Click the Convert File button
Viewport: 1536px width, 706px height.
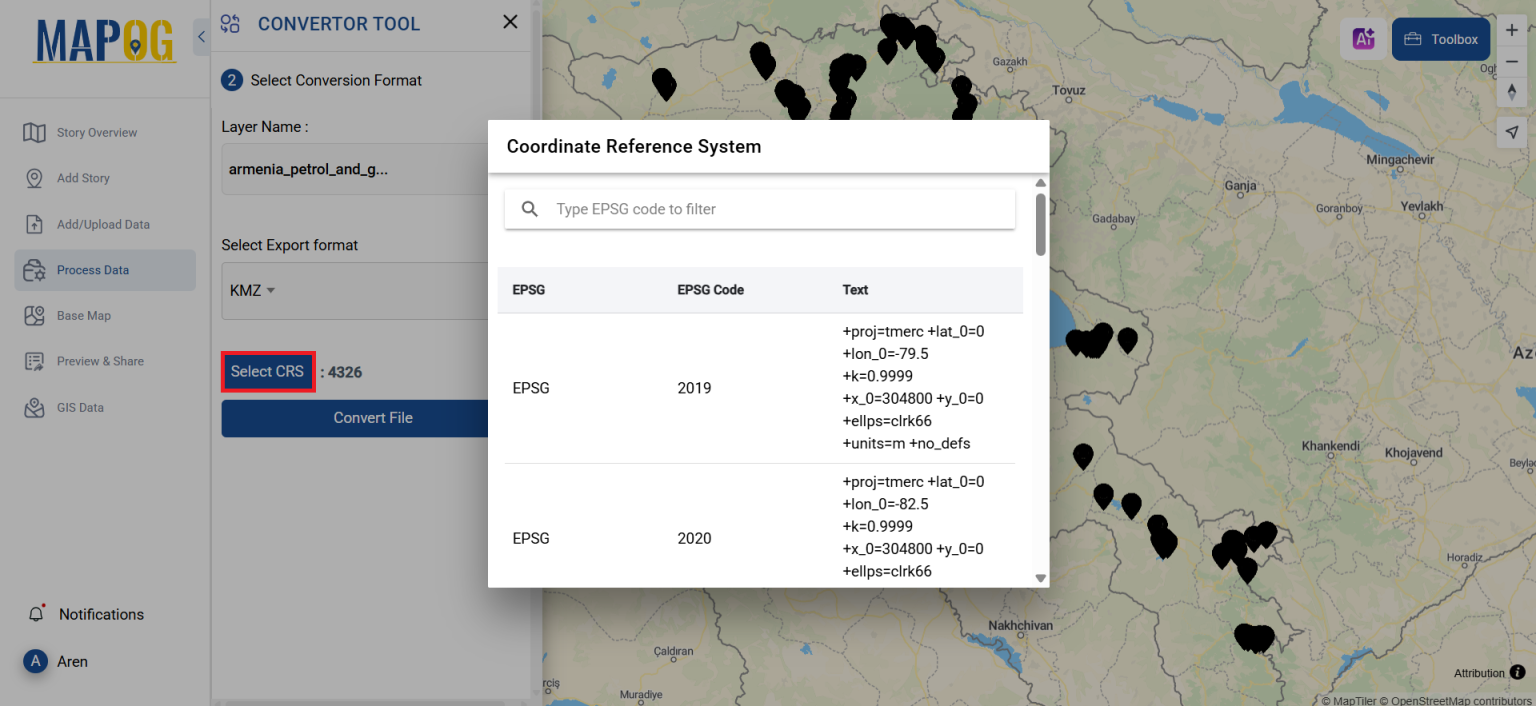click(373, 418)
